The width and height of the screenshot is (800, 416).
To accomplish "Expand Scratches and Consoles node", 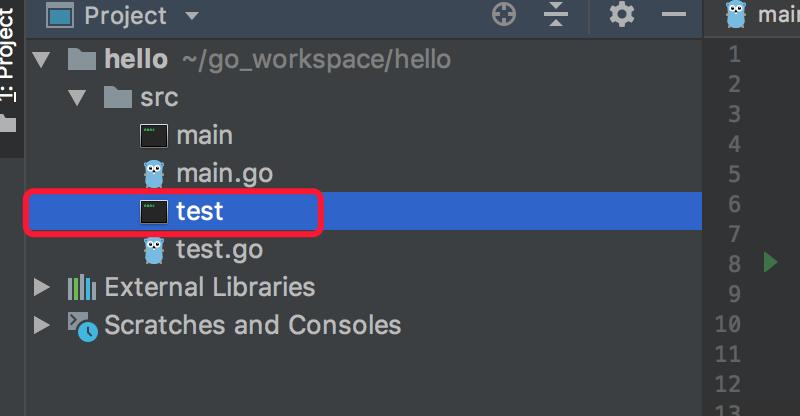I will 42,325.
